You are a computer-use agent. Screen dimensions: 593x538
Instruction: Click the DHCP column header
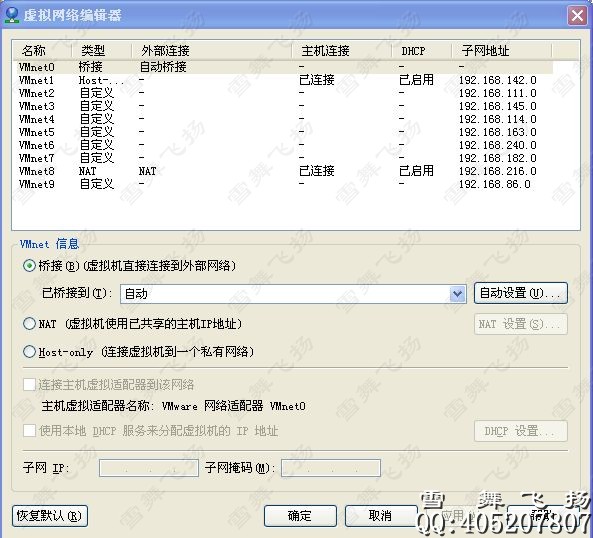[x=422, y=50]
